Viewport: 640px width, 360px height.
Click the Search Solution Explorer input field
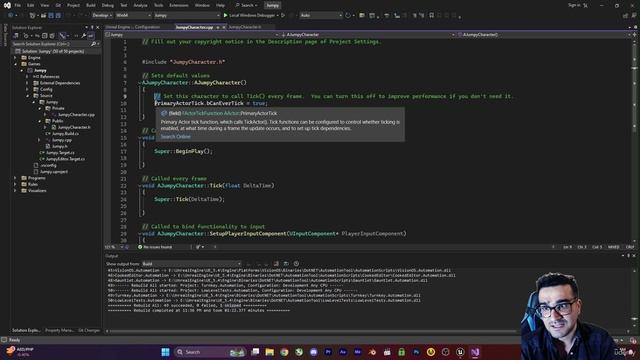pyautogui.click(x=51, y=44)
